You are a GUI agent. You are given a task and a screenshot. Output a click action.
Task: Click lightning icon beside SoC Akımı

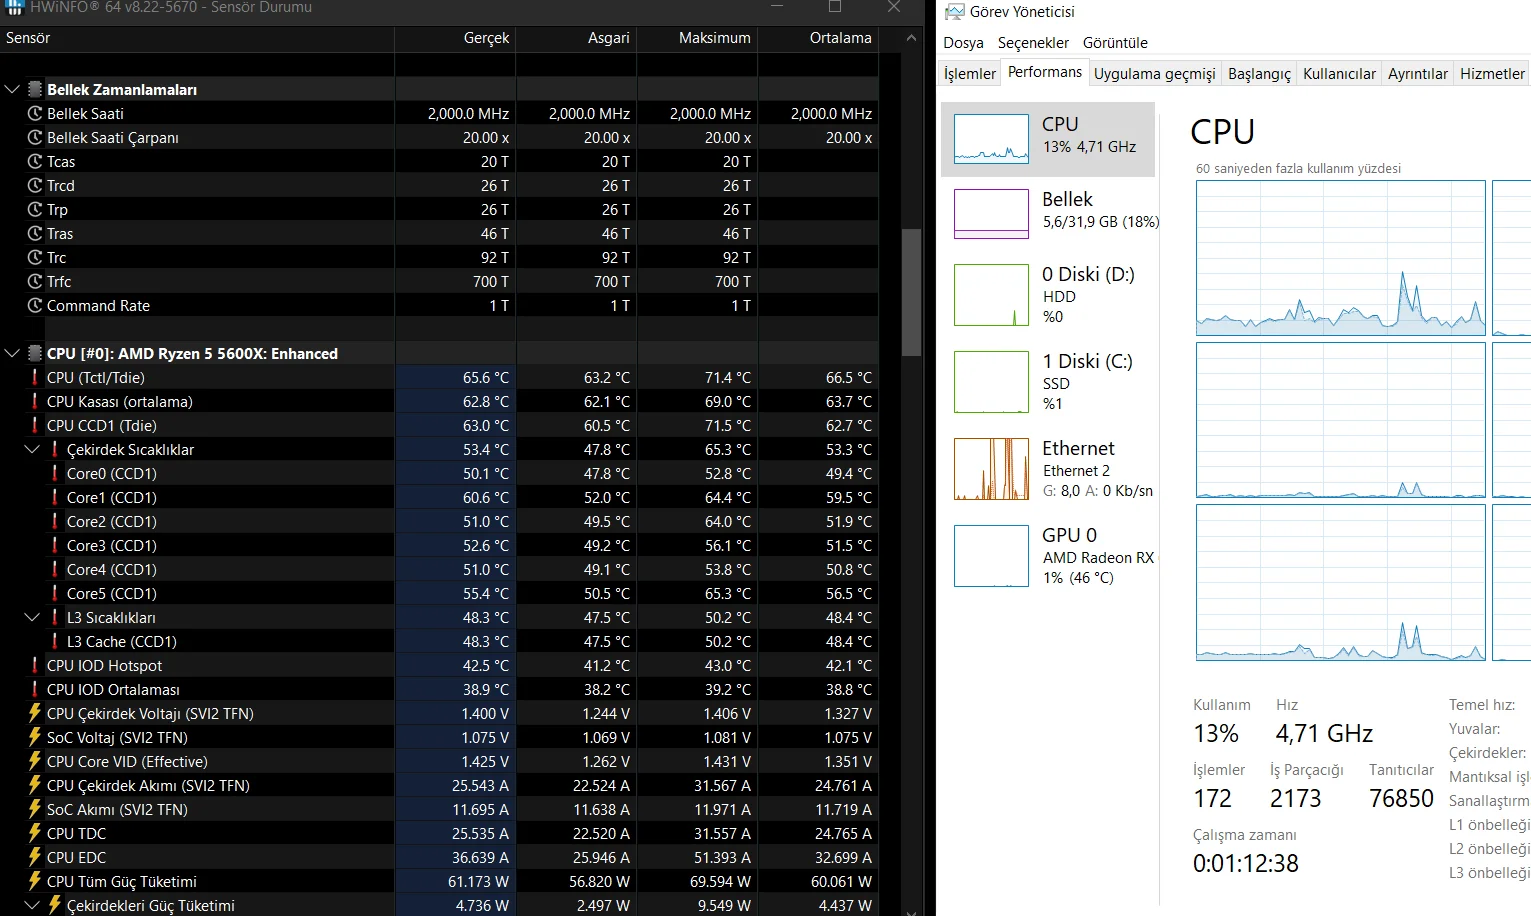tap(35, 809)
